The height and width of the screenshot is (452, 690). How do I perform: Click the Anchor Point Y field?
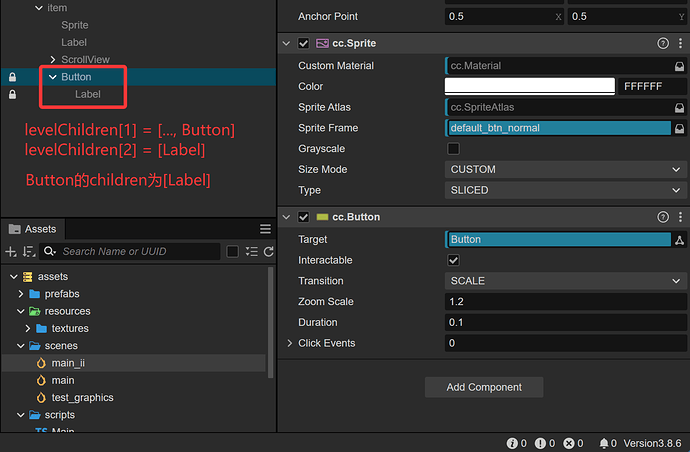[x=627, y=17]
